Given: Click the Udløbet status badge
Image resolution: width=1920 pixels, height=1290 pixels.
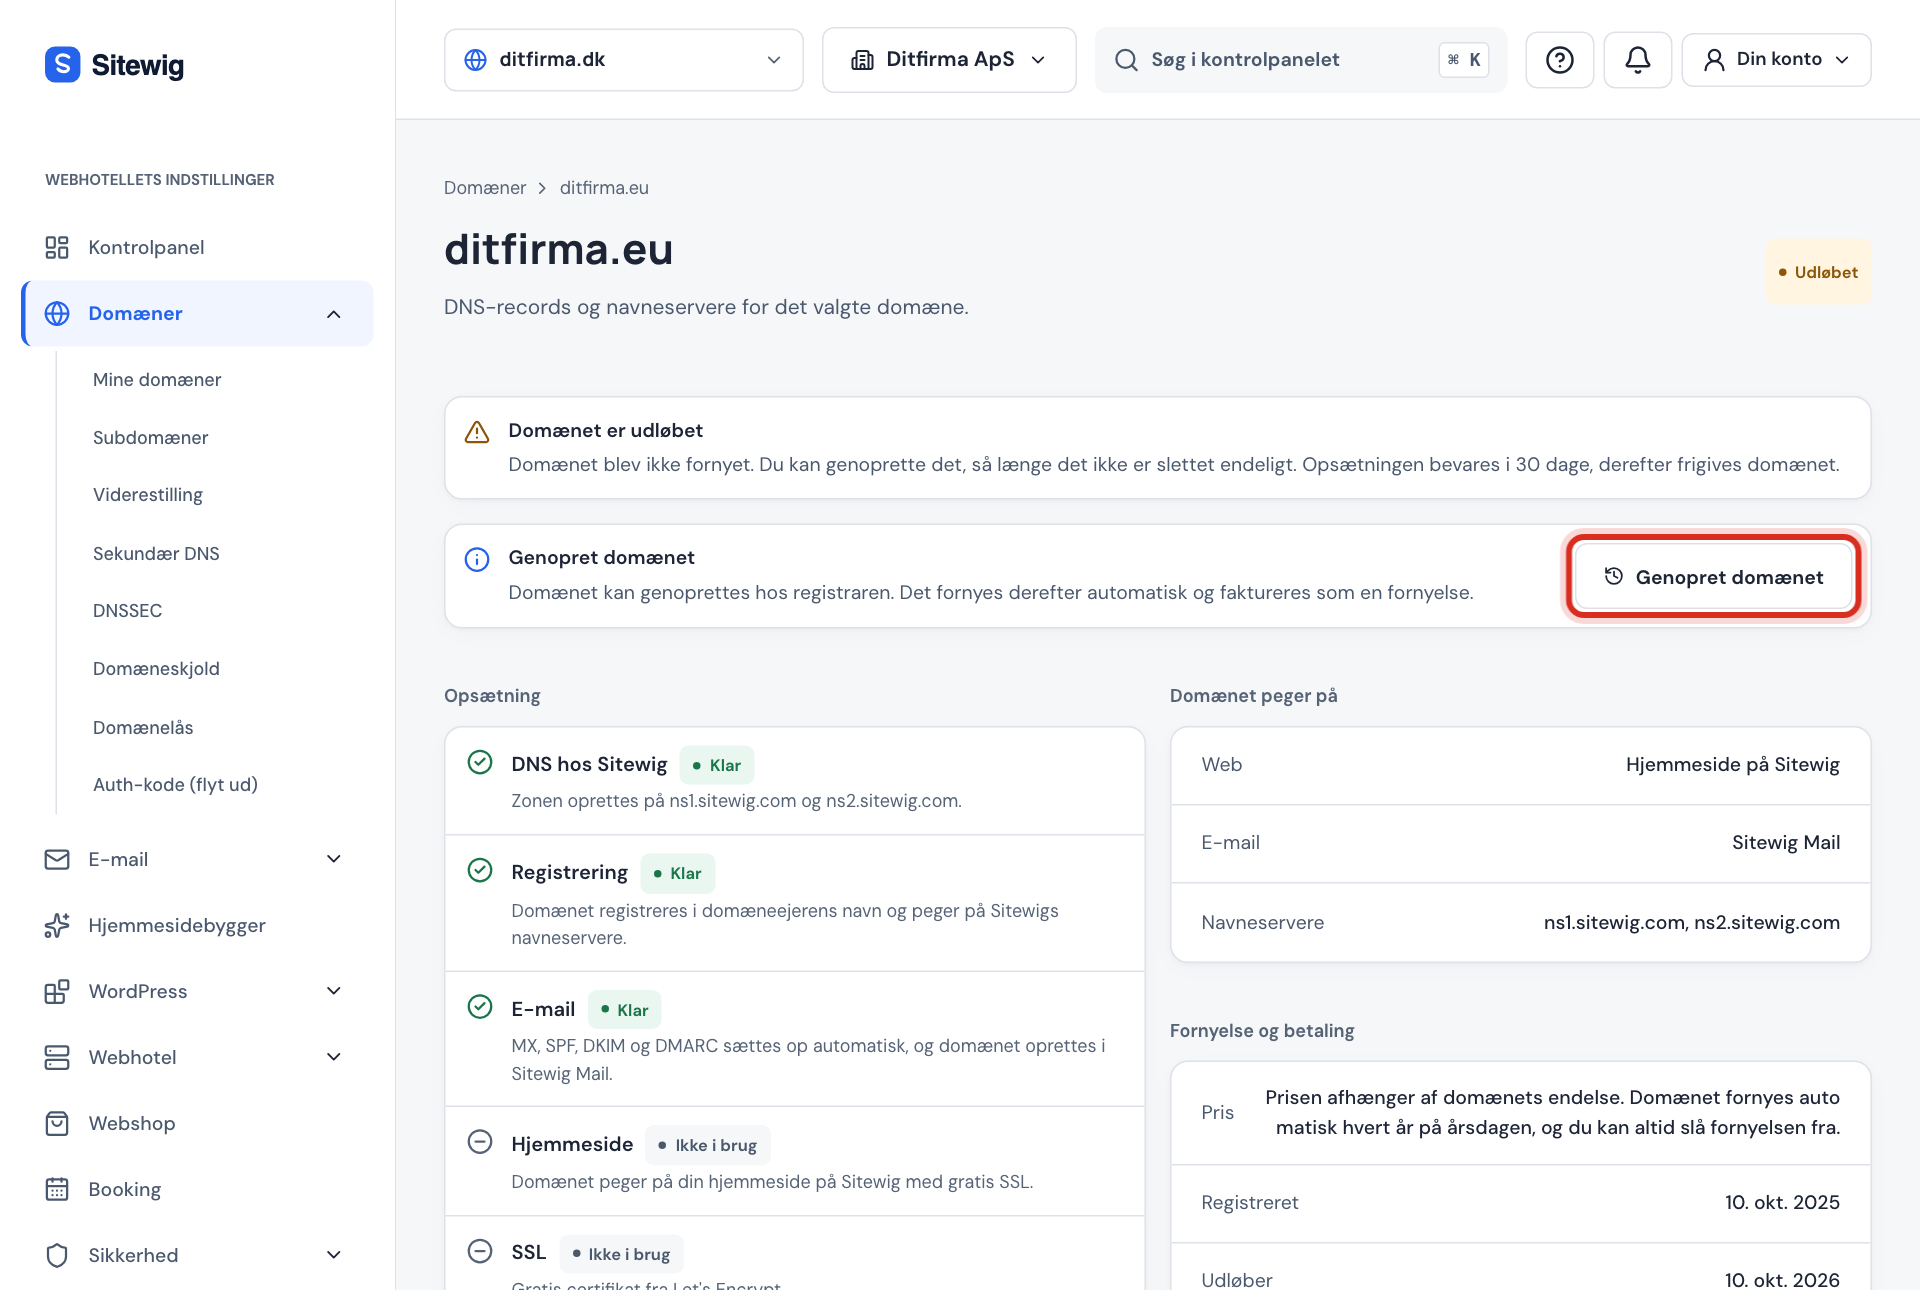Looking at the screenshot, I should (1817, 272).
